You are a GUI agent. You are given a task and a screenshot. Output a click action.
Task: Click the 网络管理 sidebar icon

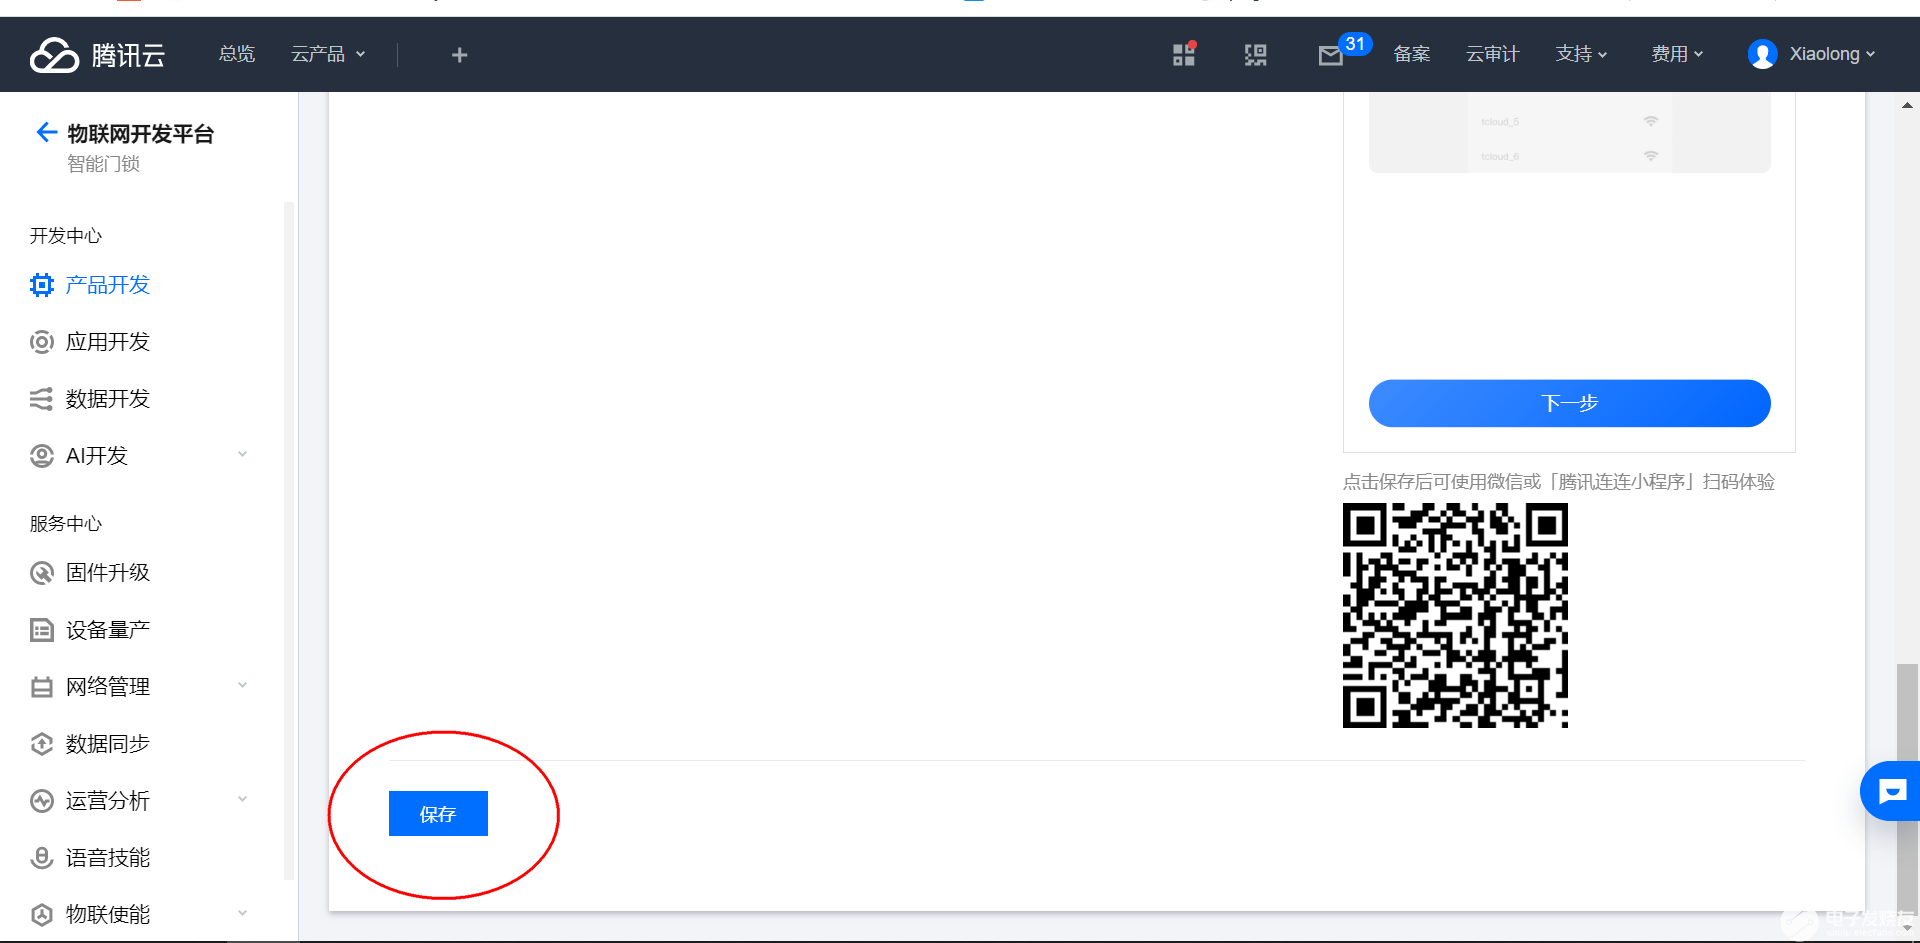[41, 687]
